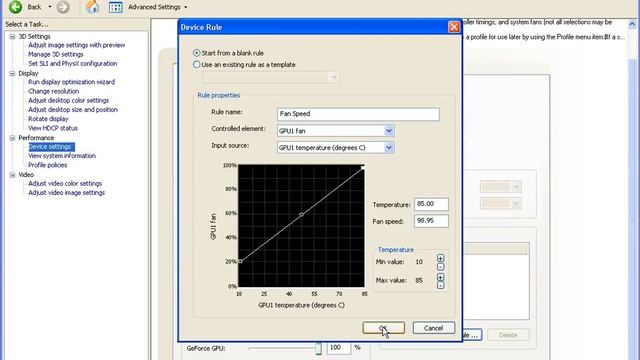
Task: Open View system information
Action: [62, 156]
